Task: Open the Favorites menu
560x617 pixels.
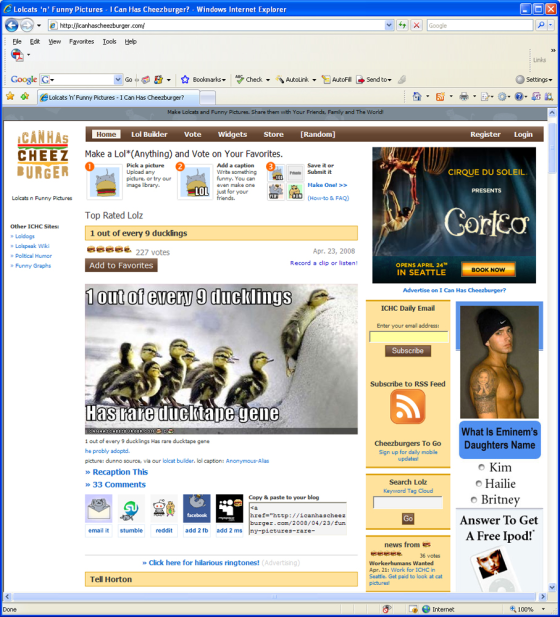Action: (x=81, y=42)
